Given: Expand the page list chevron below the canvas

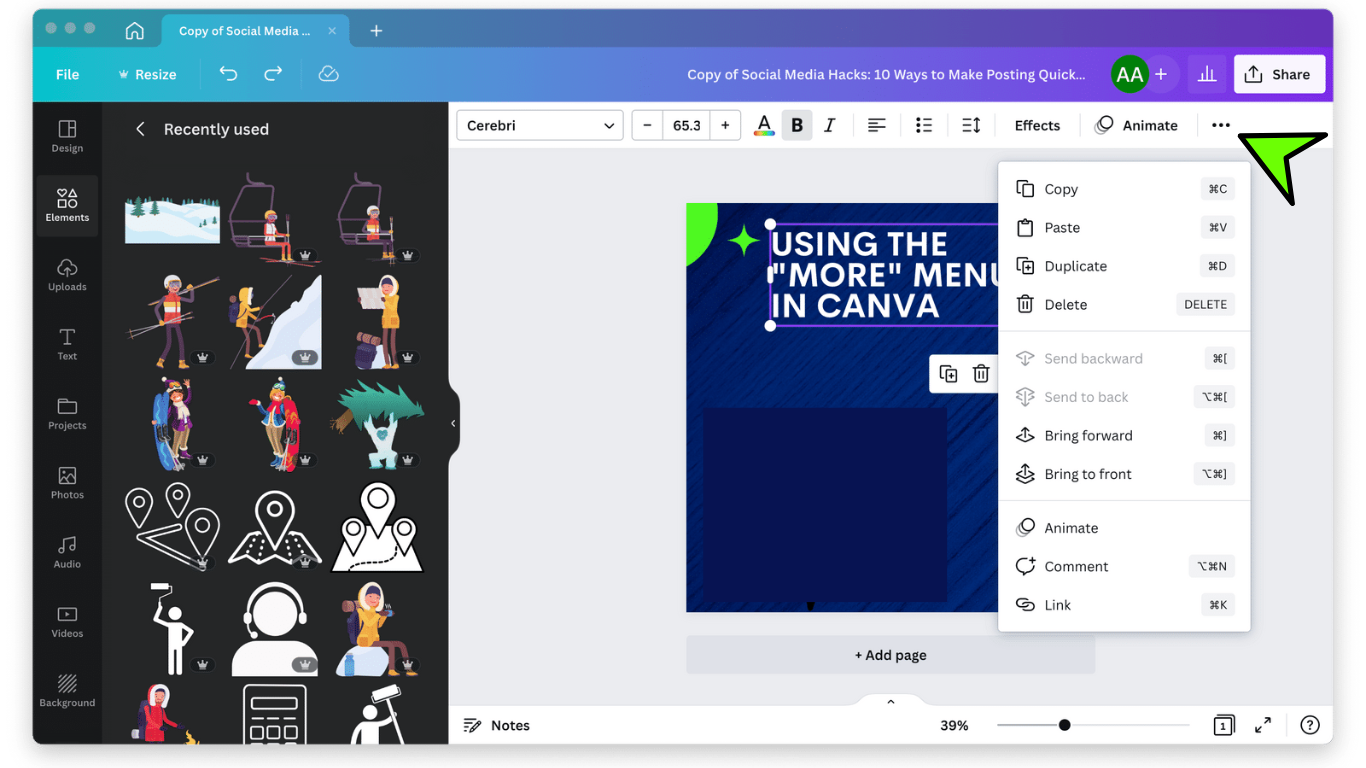Looking at the screenshot, I should tap(890, 702).
